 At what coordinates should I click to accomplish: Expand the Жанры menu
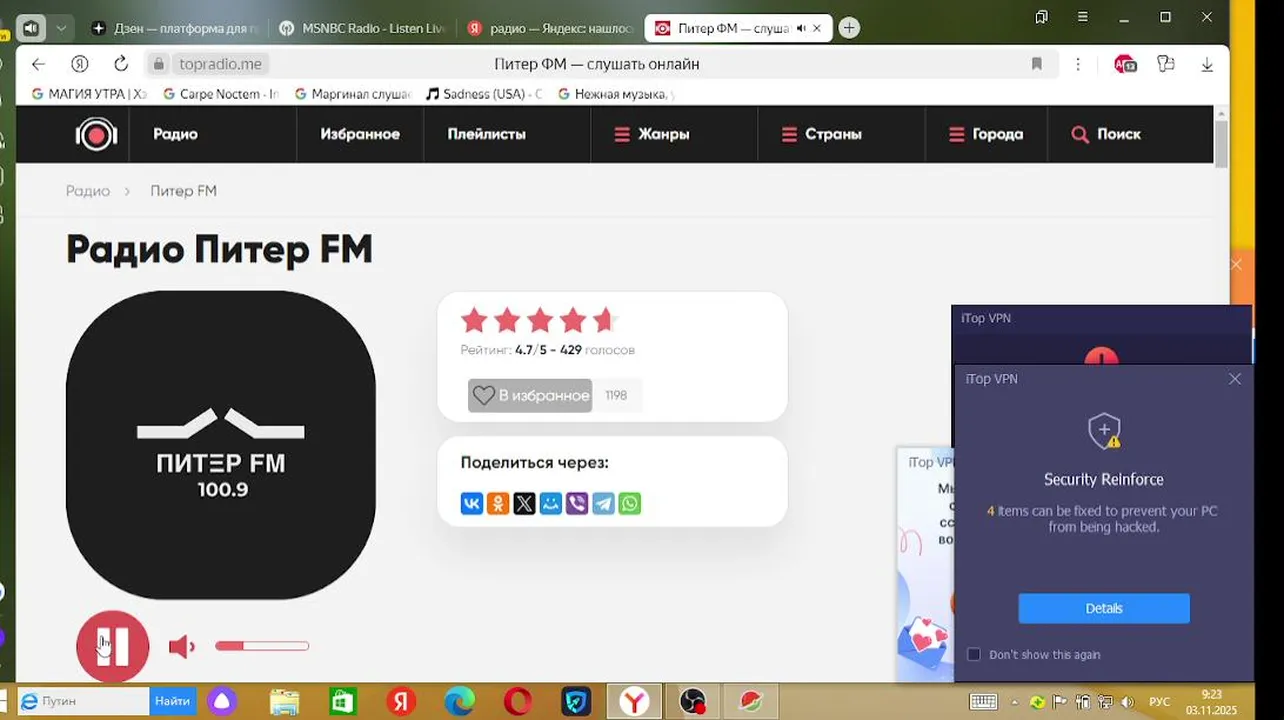tap(652, 134)
